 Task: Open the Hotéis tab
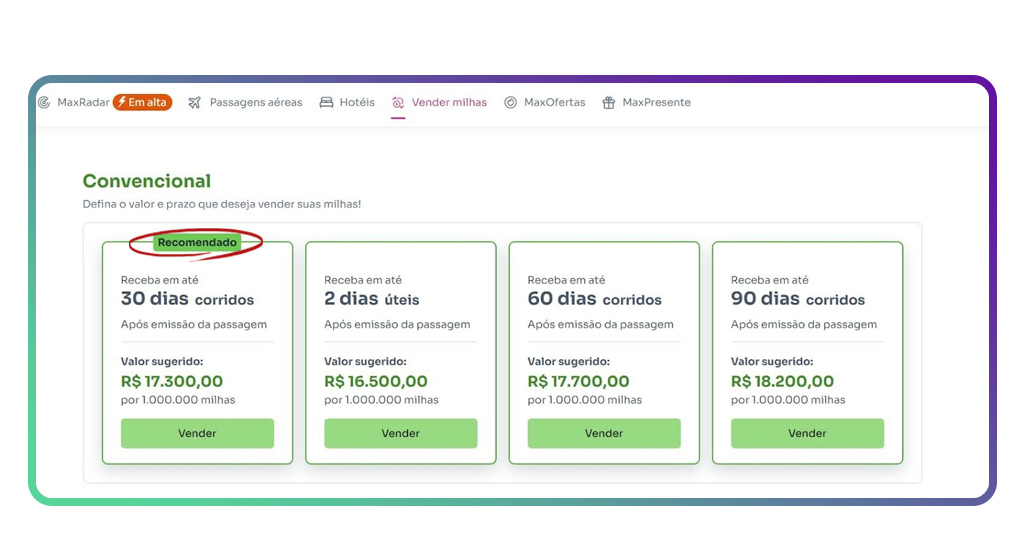click(357, 102)
